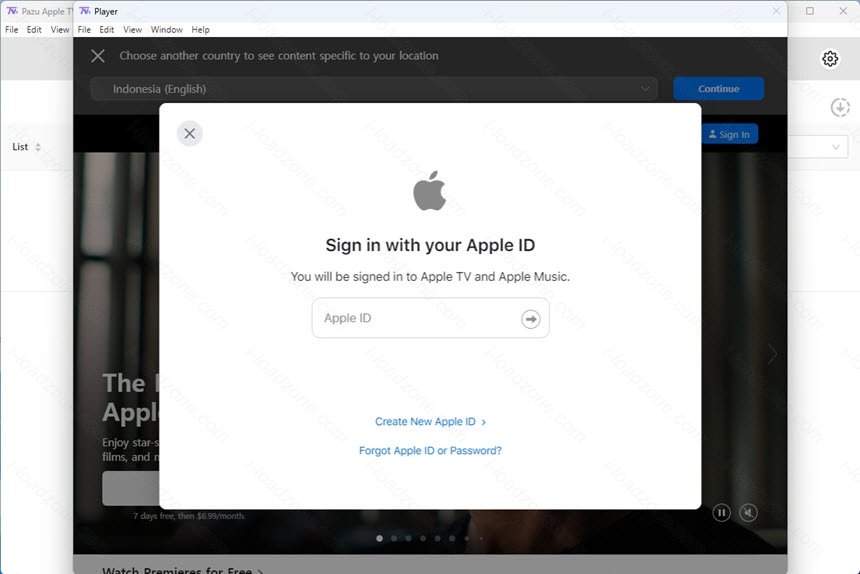The height and width of the screenshot is (574, 860).
Task: Open the Player View menu
Action: (x=132, y=30)
